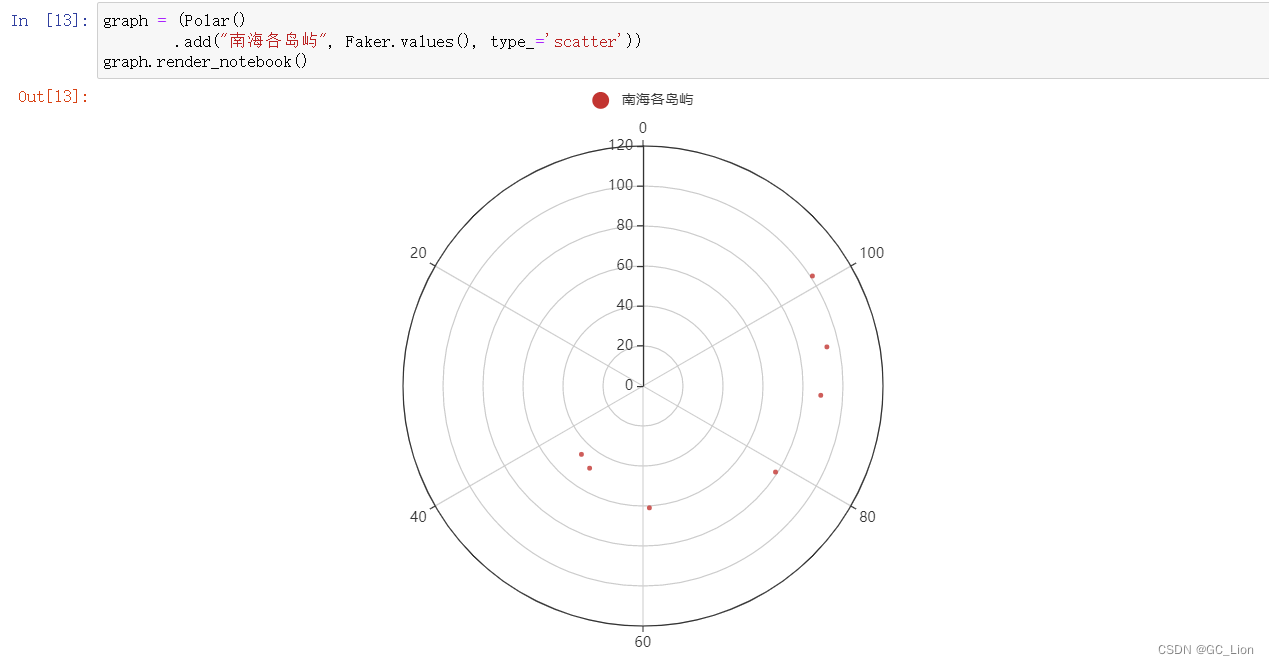Select the 'scatter' string in the code
The width and height of the screenshot is (1269, 665).
(584, 41)
